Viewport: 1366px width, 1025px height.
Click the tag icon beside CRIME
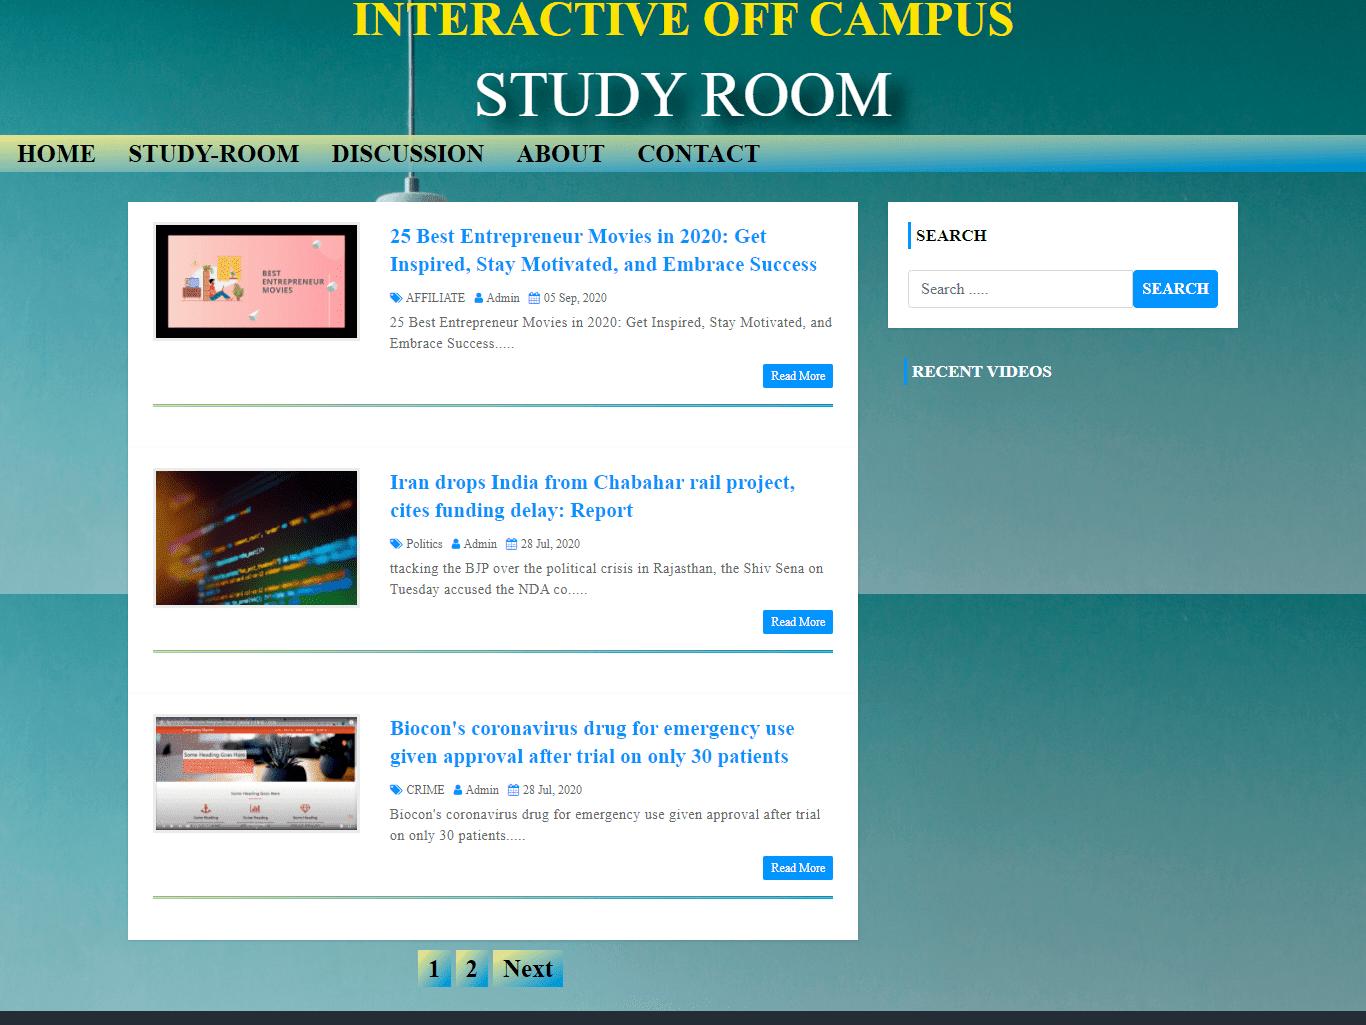[396, 790]
